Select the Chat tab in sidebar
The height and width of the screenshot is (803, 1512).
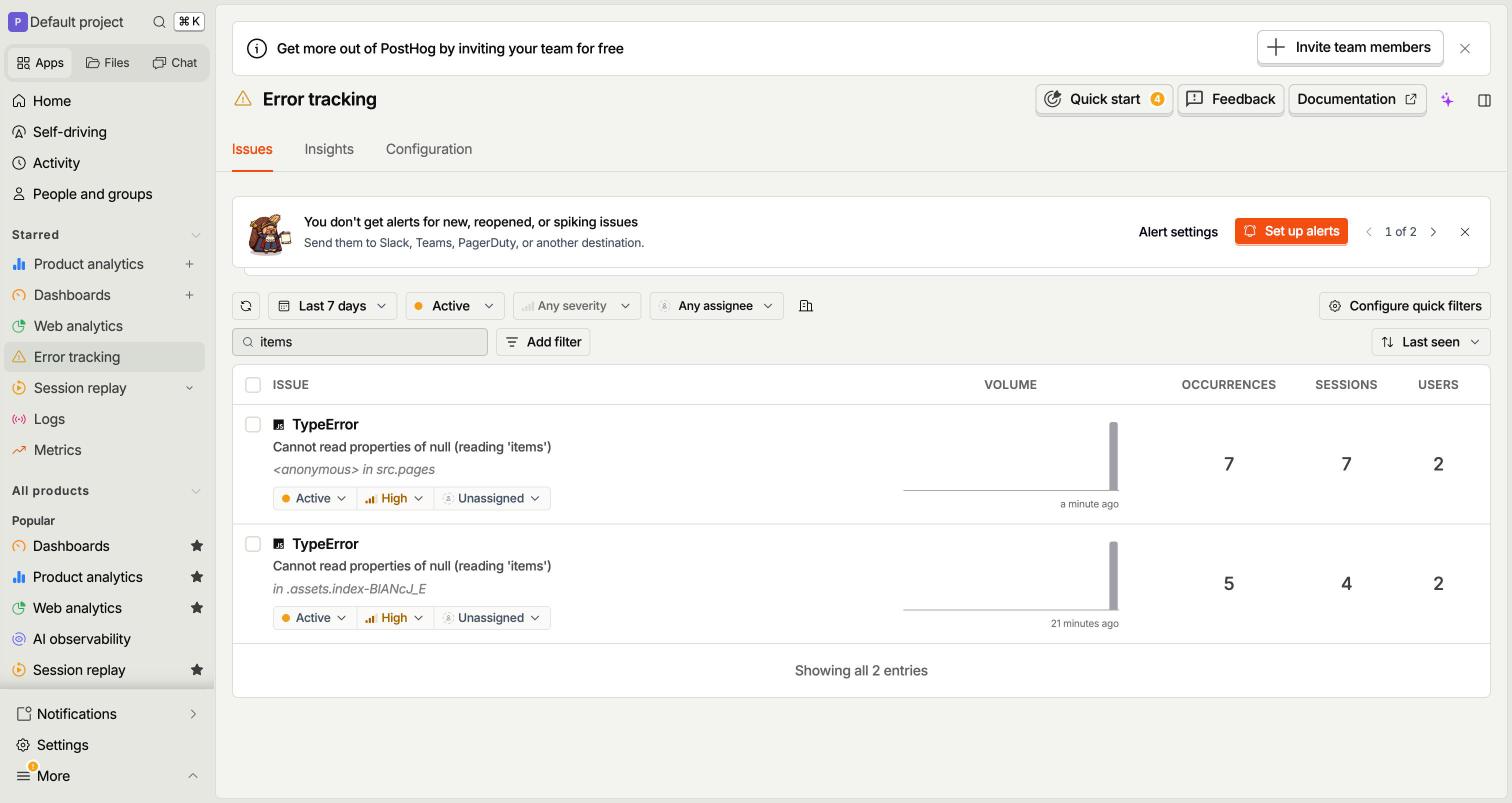click(x=175, y=63)
